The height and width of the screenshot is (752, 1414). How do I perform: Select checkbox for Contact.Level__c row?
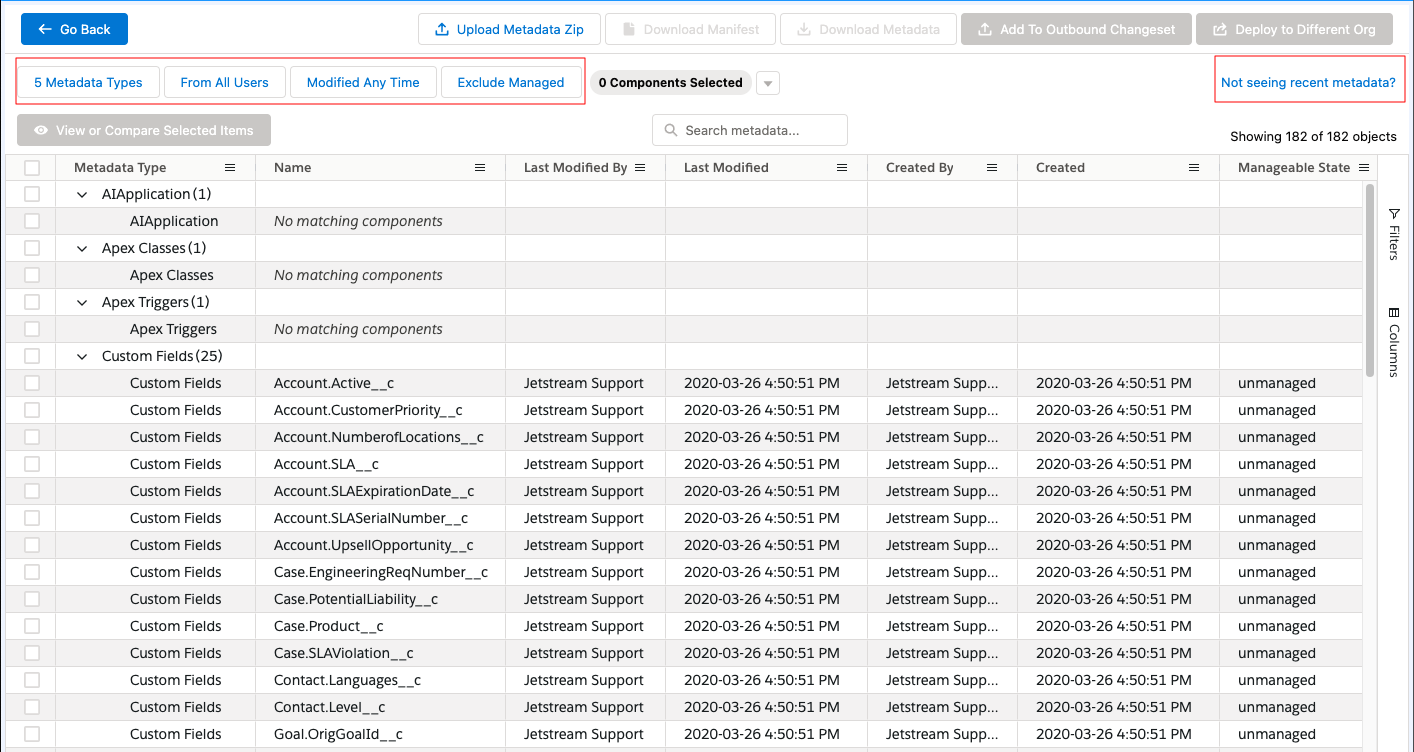pyautogui.click(x=32, y=707)
